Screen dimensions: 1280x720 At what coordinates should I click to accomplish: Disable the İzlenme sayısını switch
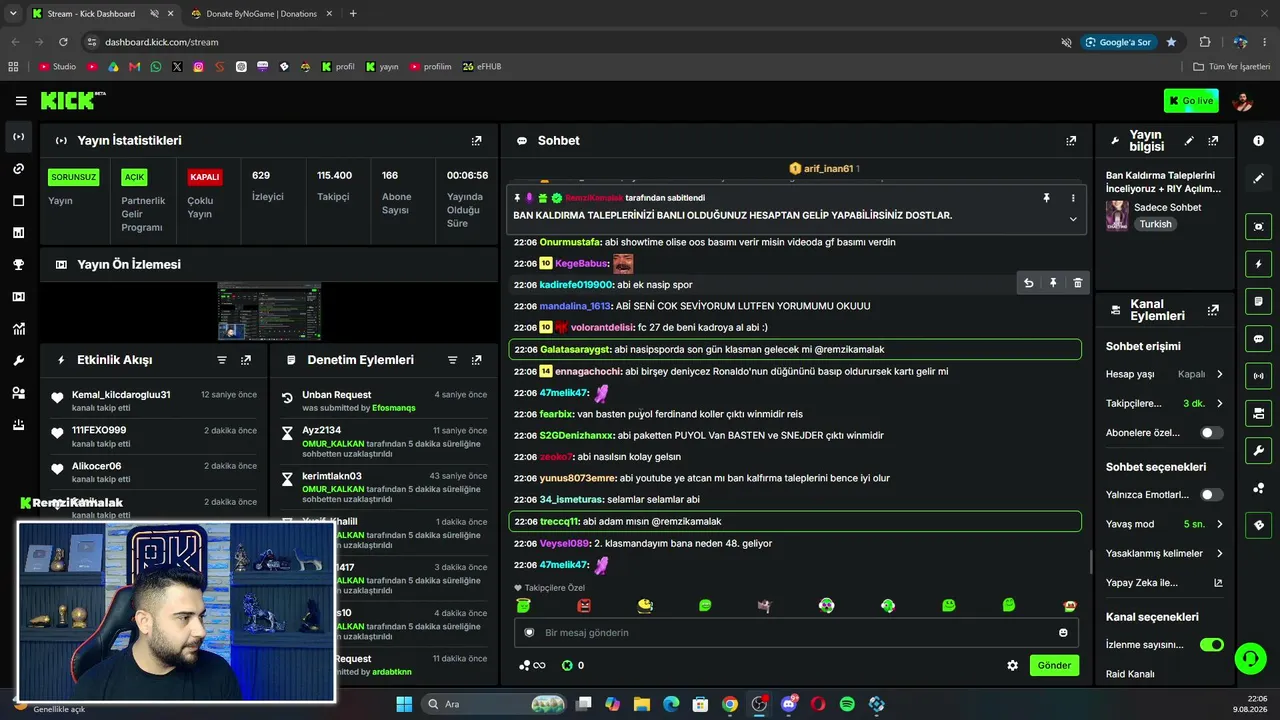(x=1211, y=645)
